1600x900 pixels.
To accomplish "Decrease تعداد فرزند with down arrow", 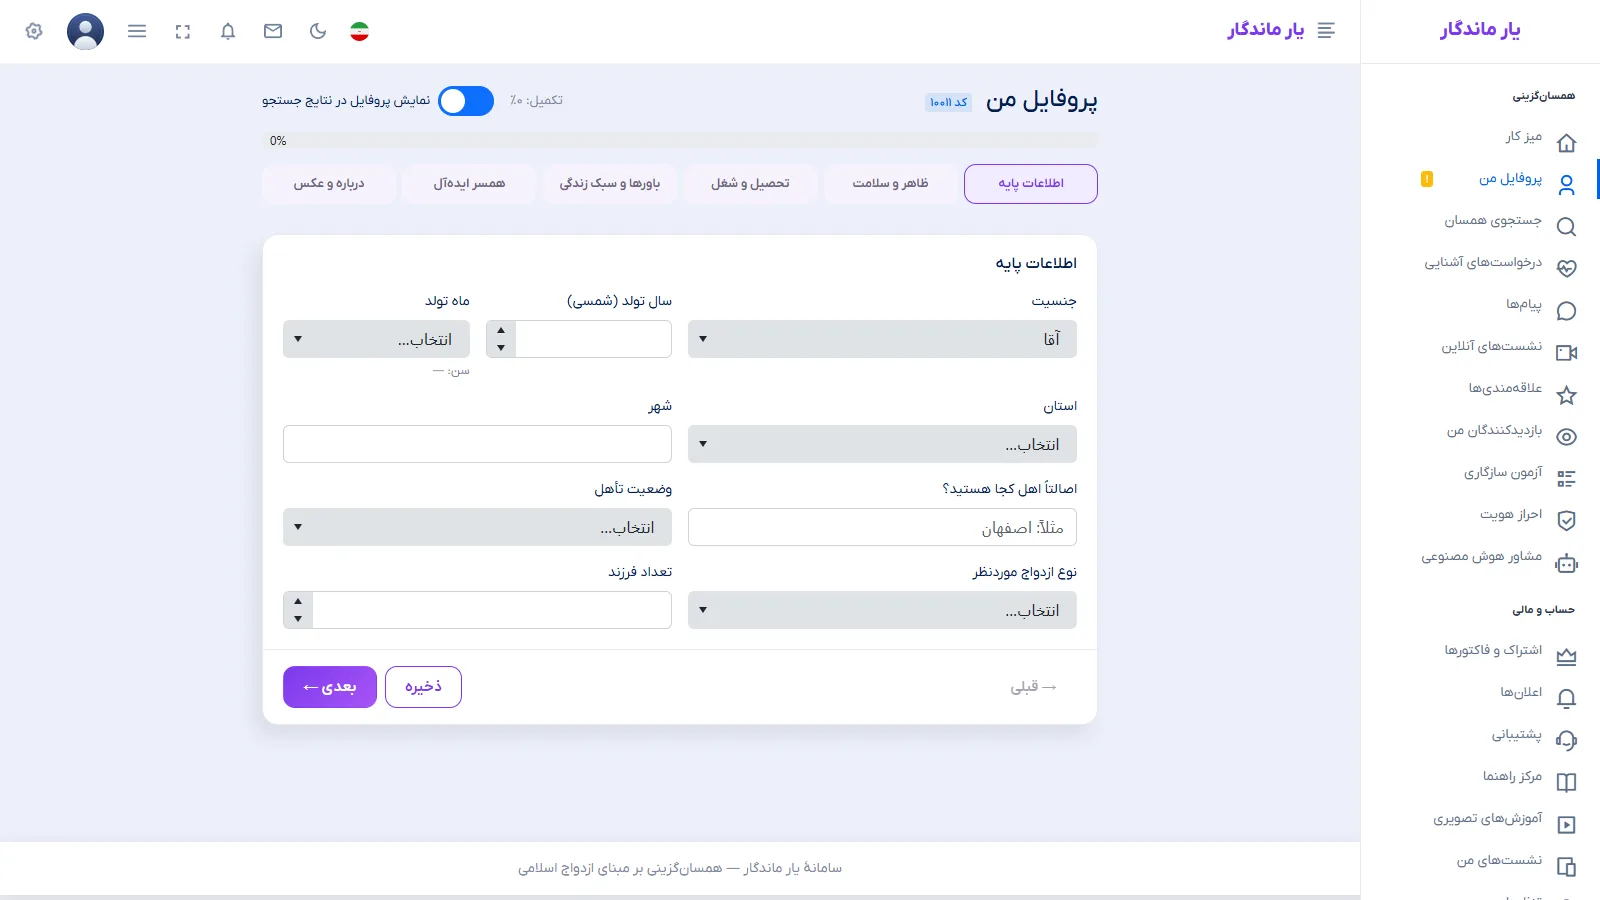I will click(298, 619).
